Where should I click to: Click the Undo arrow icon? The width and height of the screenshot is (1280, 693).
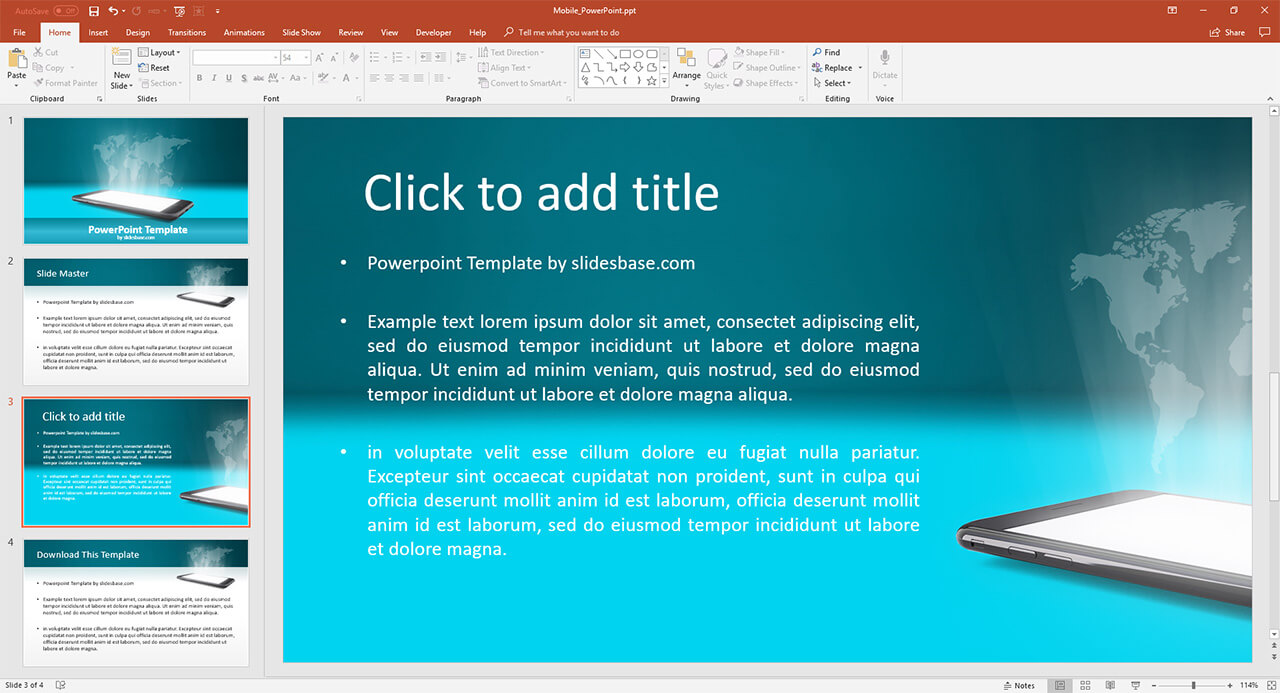[113, 11]
